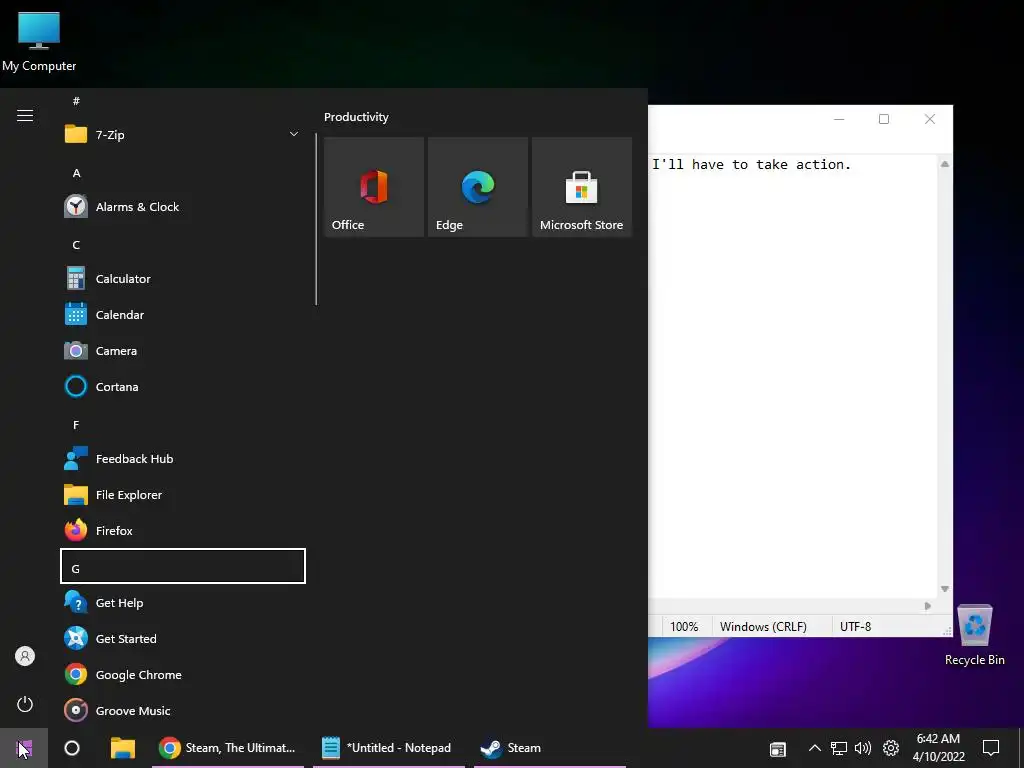Open the news widget icon in the tray
This screenshot has width=1024, height=768.
[x=777, y=748]
